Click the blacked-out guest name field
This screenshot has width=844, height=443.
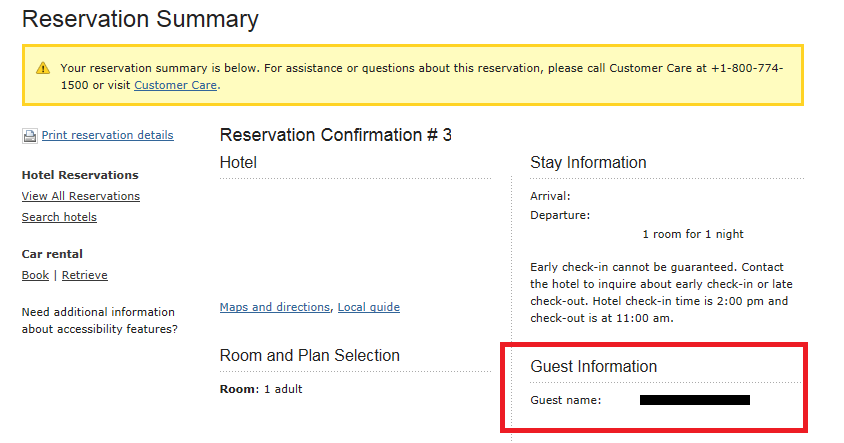pos(695,400)
